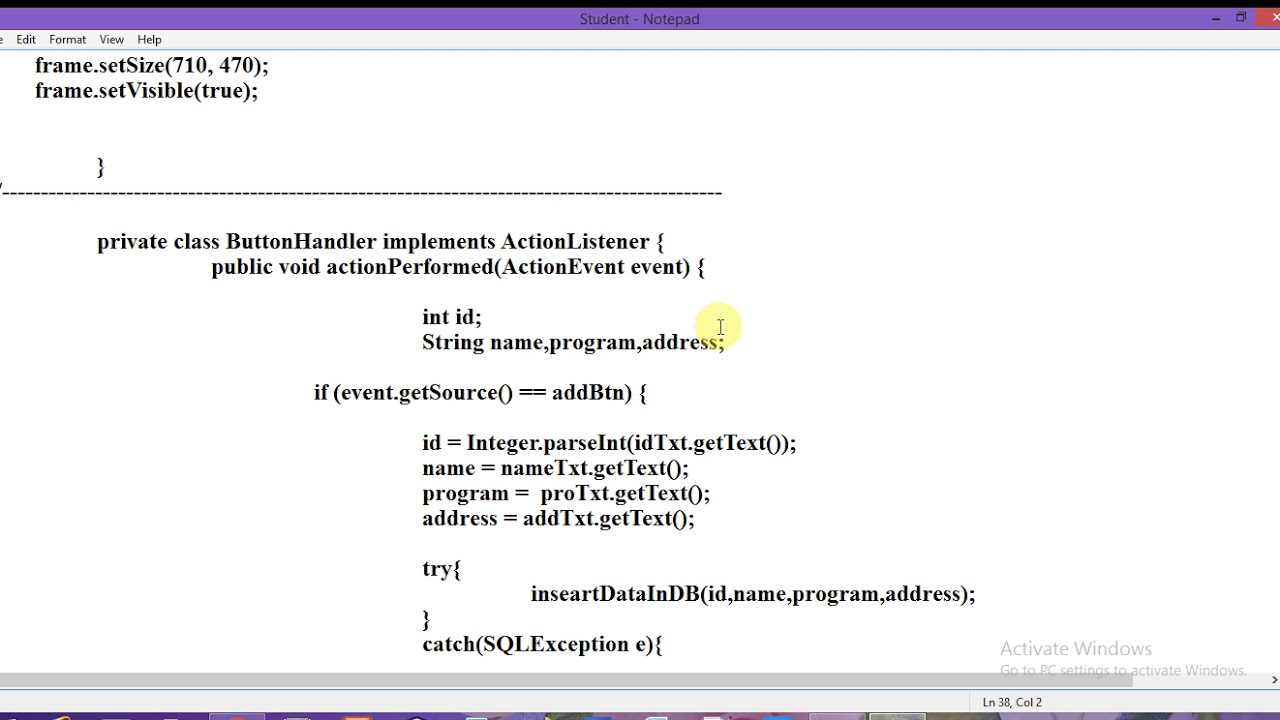This screenshot has width=1280, height=720.
Task: Click on the 'int id;' line
Action: (x=452, y=317)
